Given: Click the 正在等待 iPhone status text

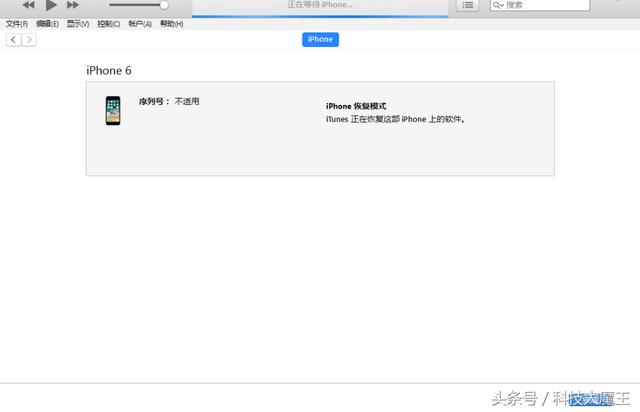Looking at the screenshot, I should [x=320, y=5].
